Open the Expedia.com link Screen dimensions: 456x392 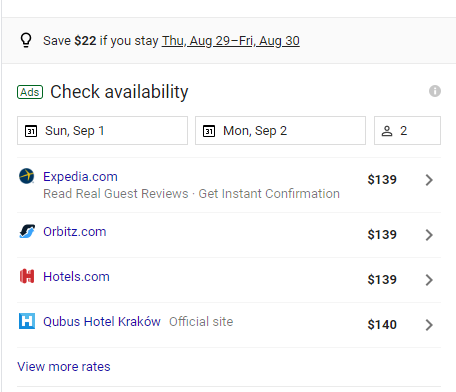tap(80, 177)
